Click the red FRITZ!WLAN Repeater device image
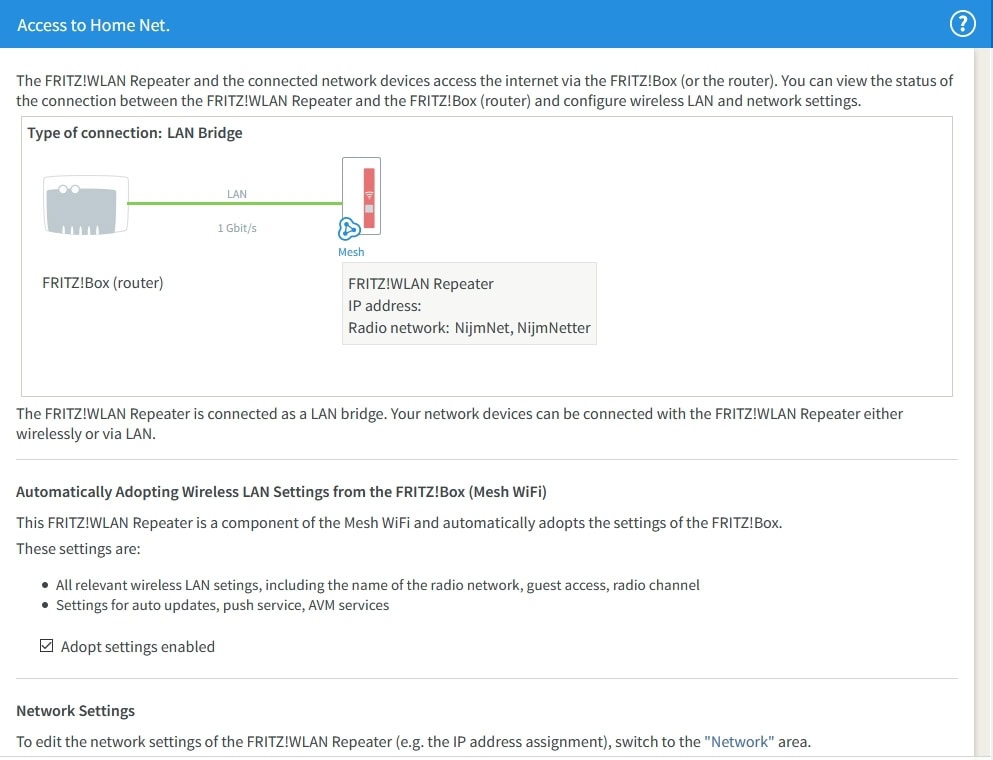This screenshot has height=760, width=993. pos(368,194)
